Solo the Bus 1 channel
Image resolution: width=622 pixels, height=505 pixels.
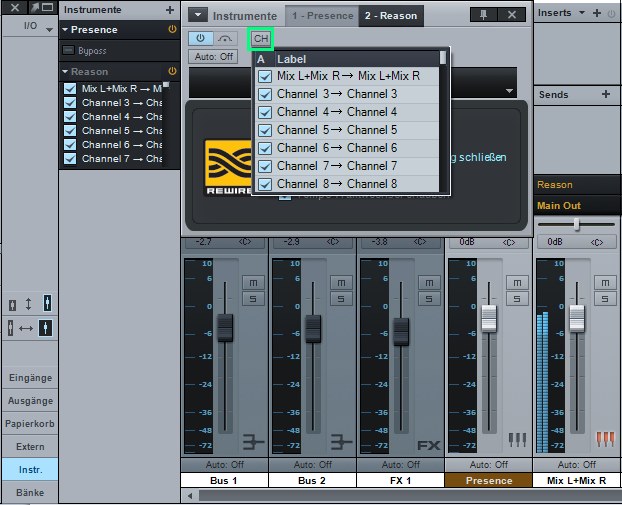[x=253, y=299]
